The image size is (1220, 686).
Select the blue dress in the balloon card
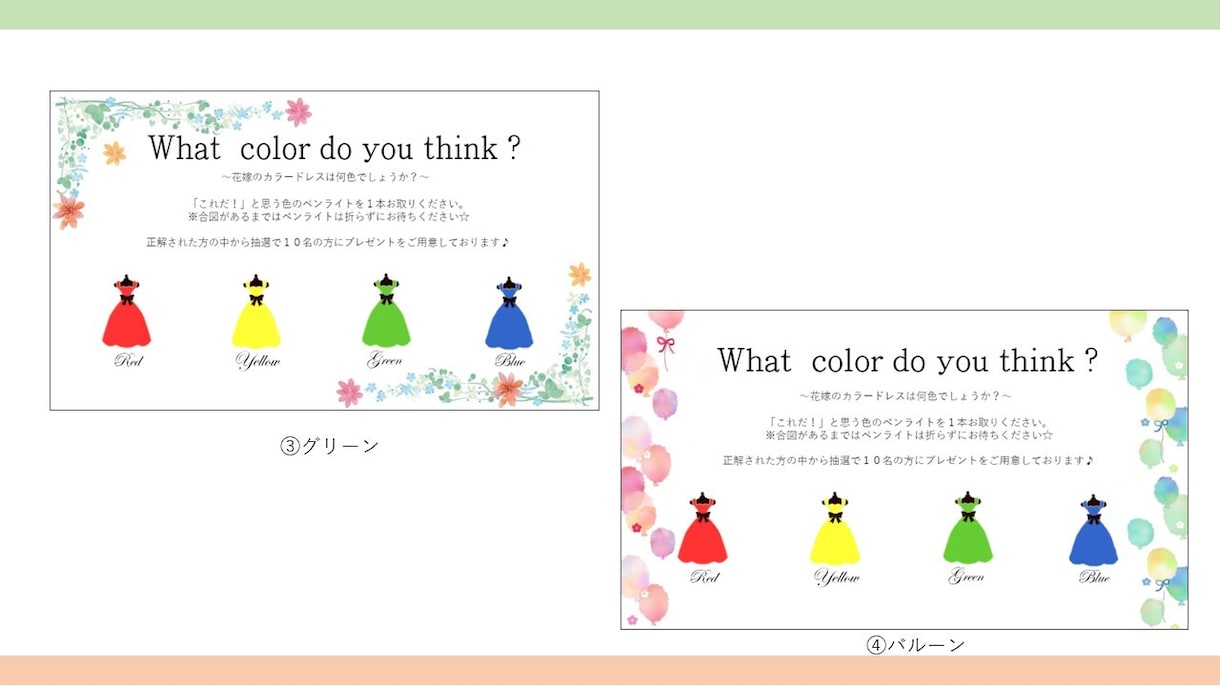1093,528
